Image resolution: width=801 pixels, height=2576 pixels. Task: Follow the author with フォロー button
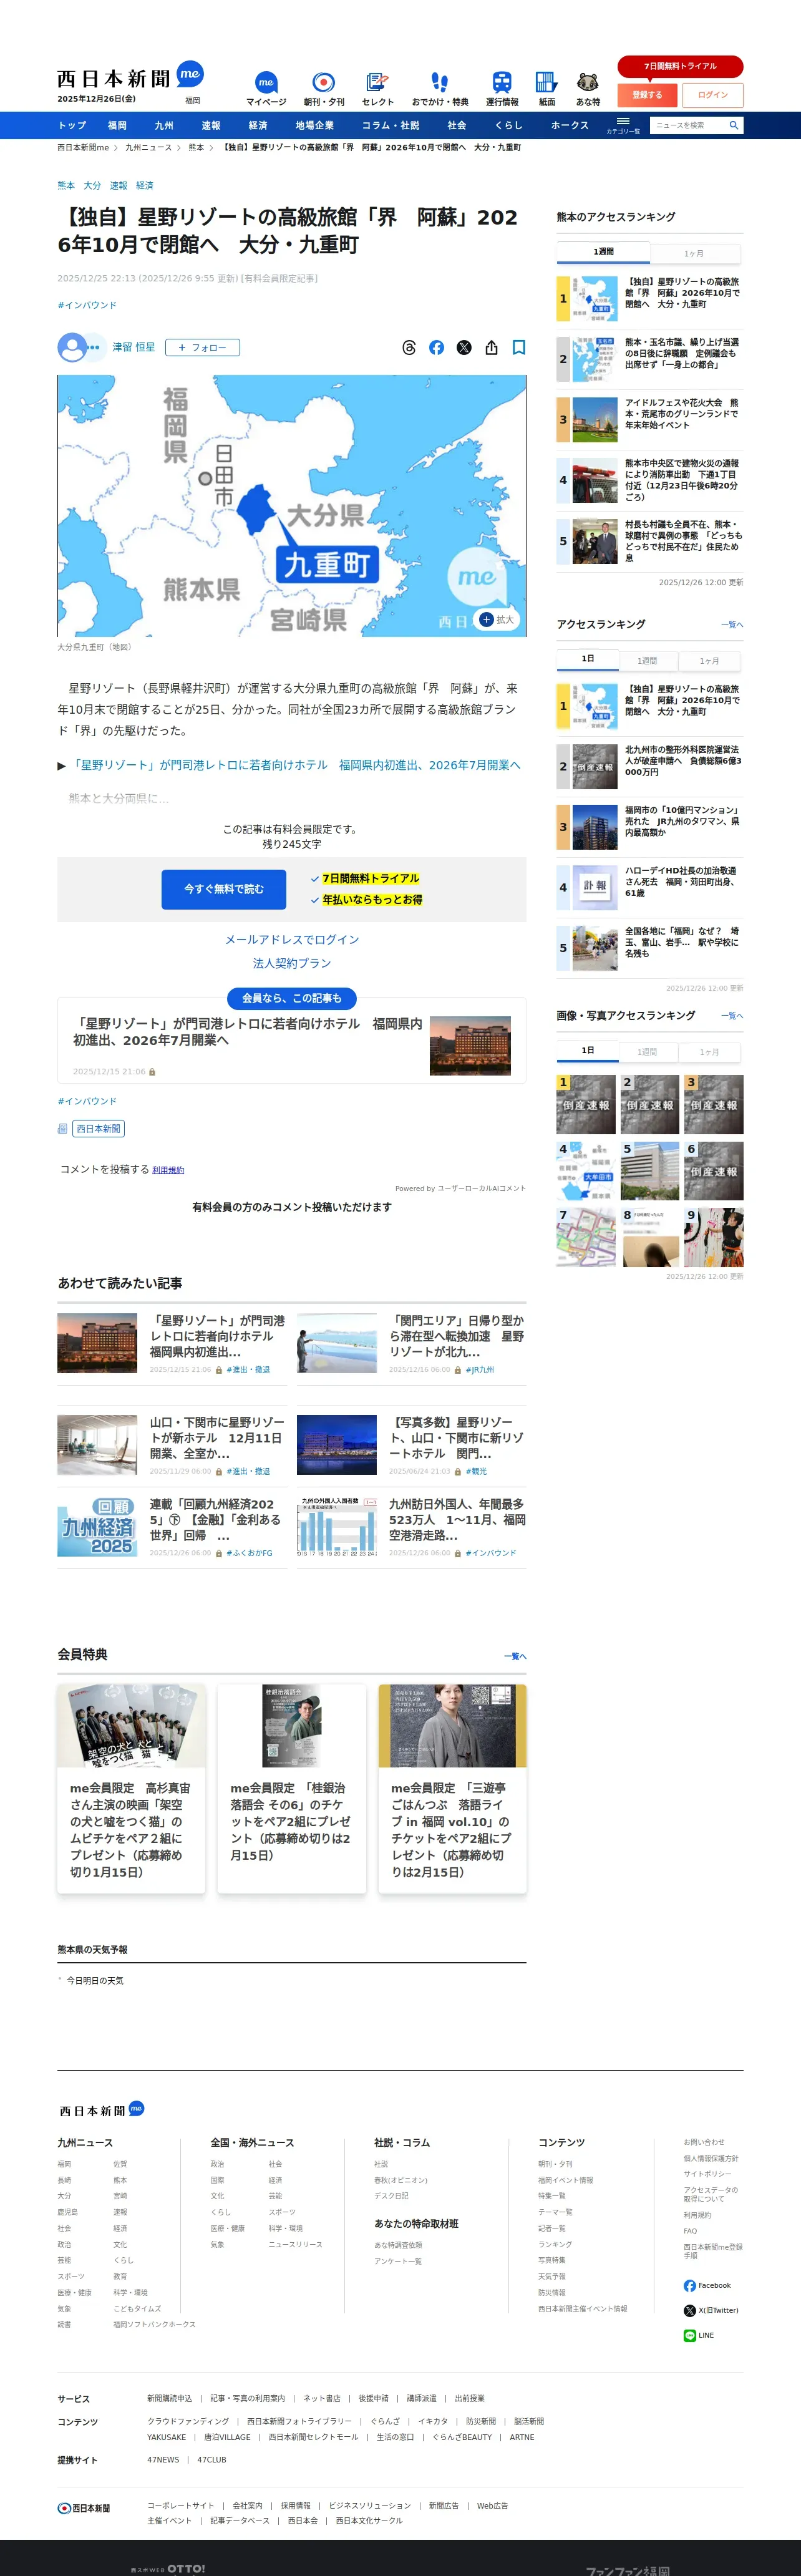coord(202,347)
